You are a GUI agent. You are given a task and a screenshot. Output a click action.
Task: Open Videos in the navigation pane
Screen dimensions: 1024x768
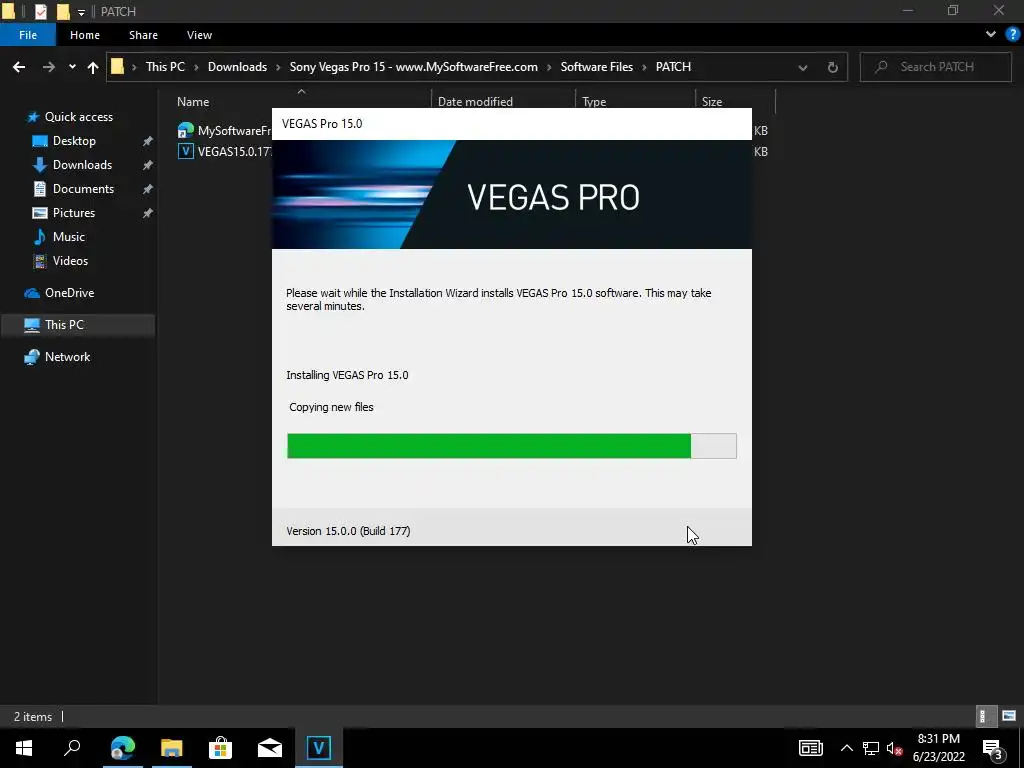click(x=70, y=261)
